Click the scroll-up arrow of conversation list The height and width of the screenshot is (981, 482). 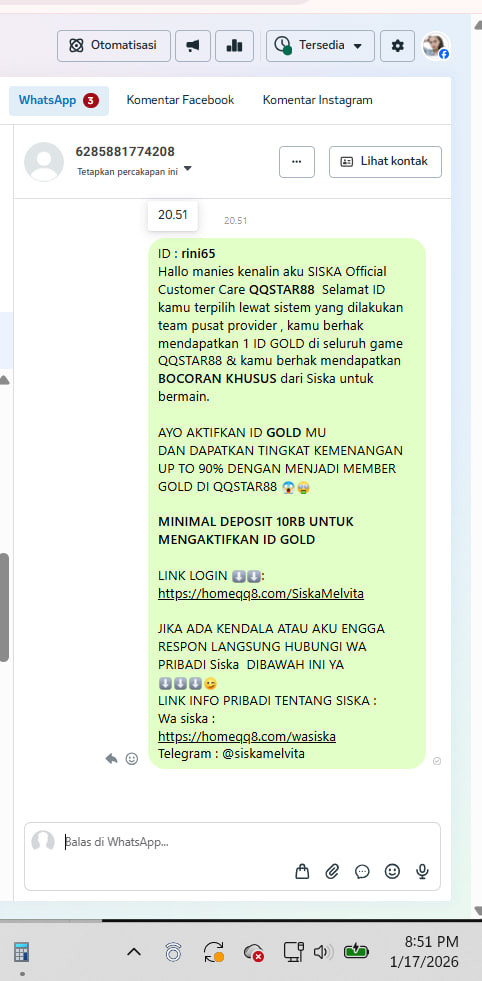(4, 379)
